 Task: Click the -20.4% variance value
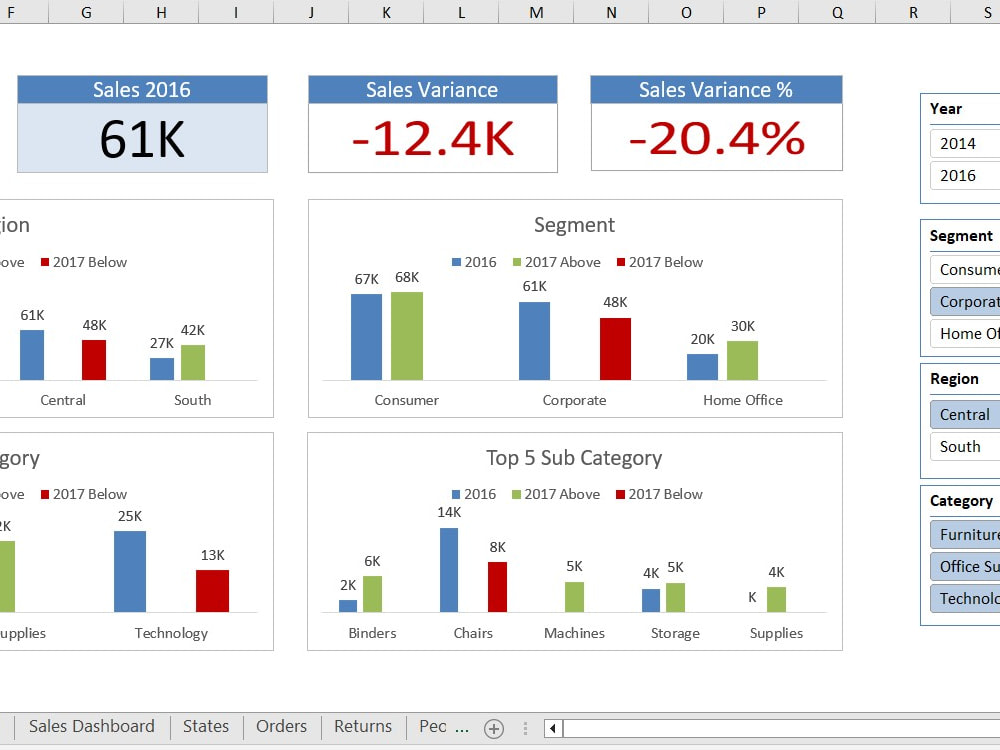click(716, 138)
